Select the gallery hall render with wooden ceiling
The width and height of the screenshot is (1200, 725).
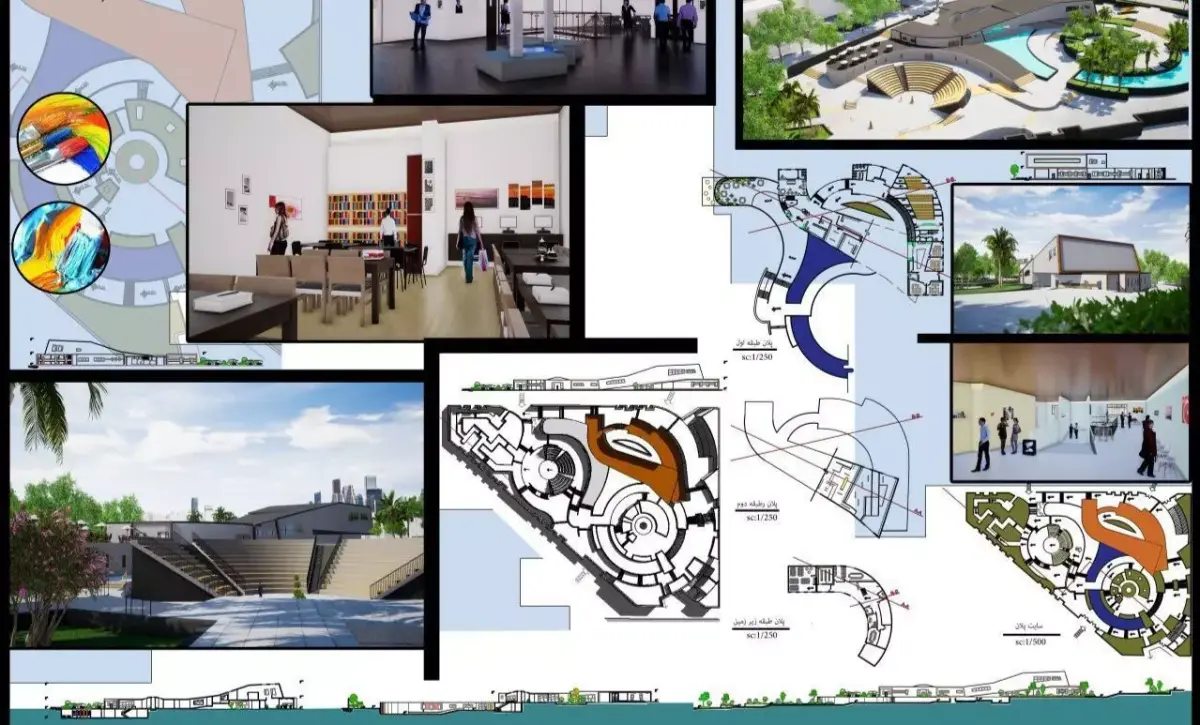pos(1071,412)
